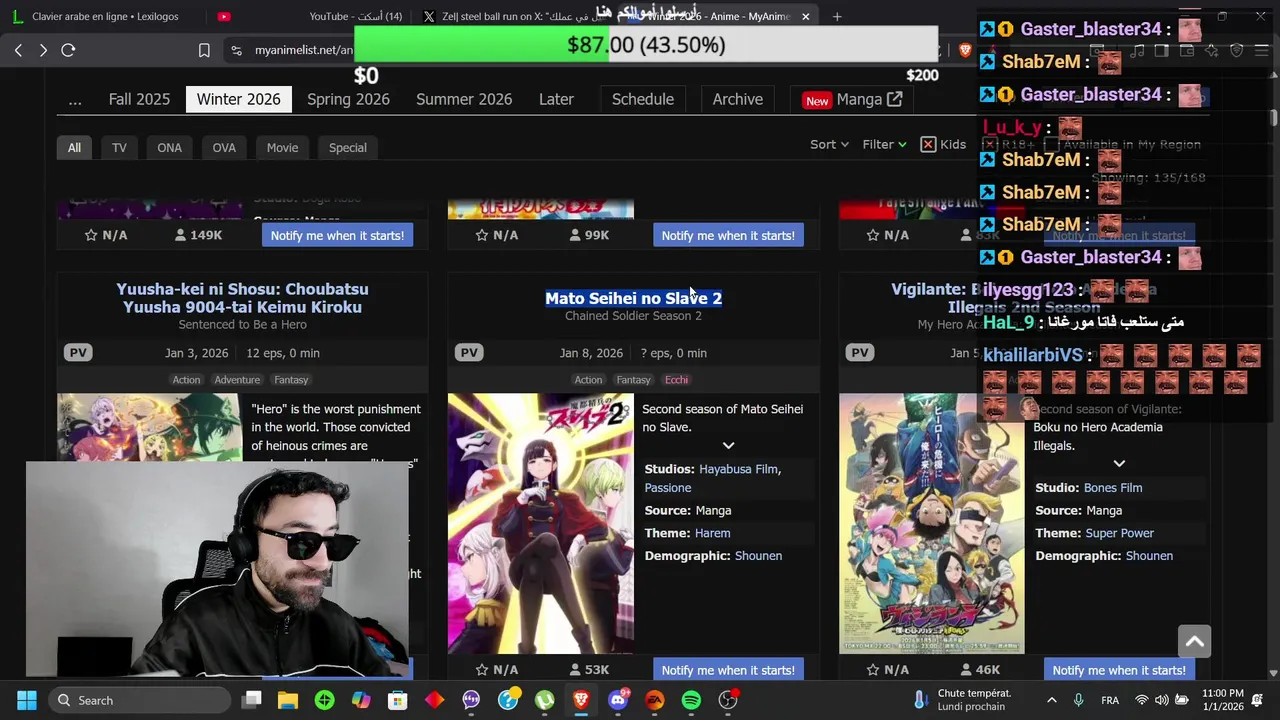Open the Yuusha-kei ni Shosu title link
Image resolution: width=1280 pixels, height=720 pixels.
pyautogui.click(x=243, y=298)
